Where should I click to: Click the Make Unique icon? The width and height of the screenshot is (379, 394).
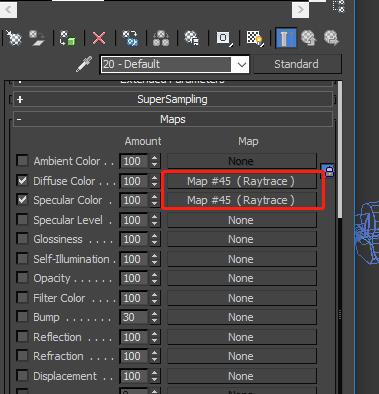161,38
